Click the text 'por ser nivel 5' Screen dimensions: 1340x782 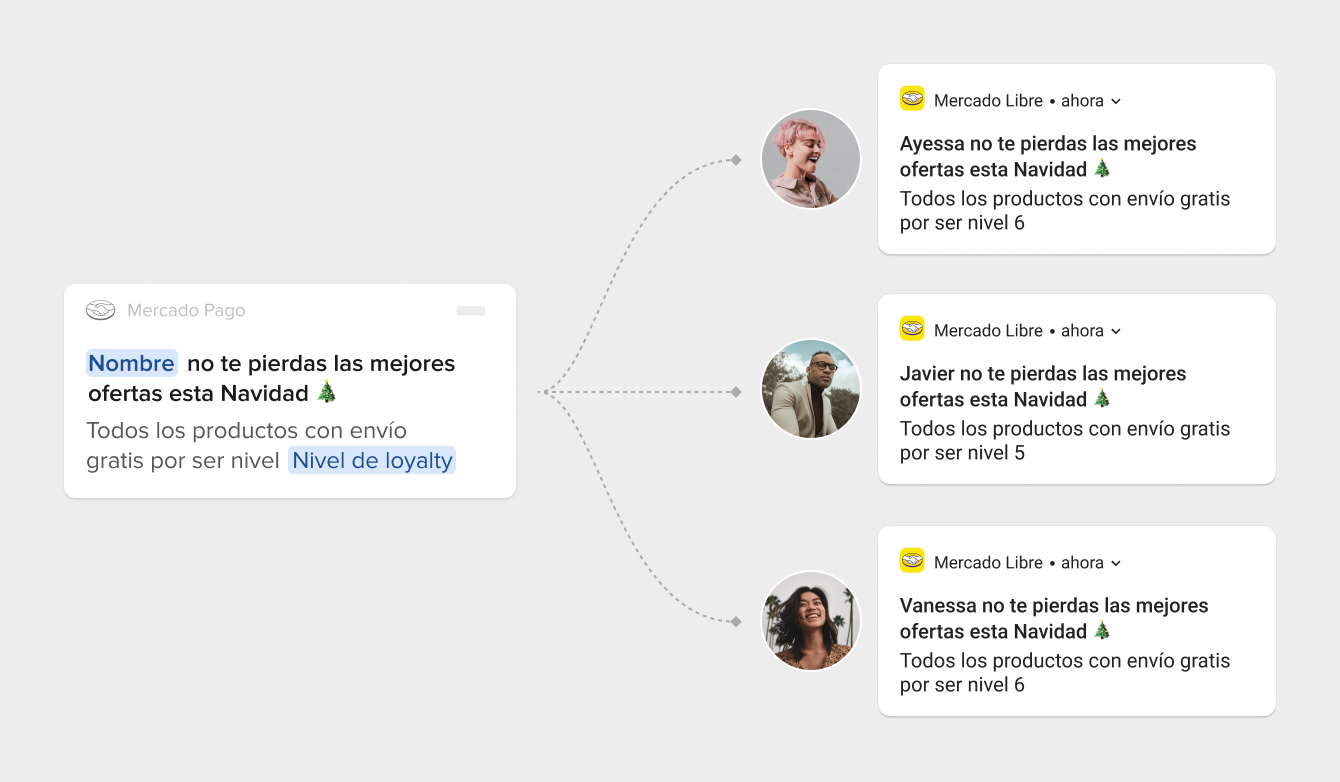(962, 453)
